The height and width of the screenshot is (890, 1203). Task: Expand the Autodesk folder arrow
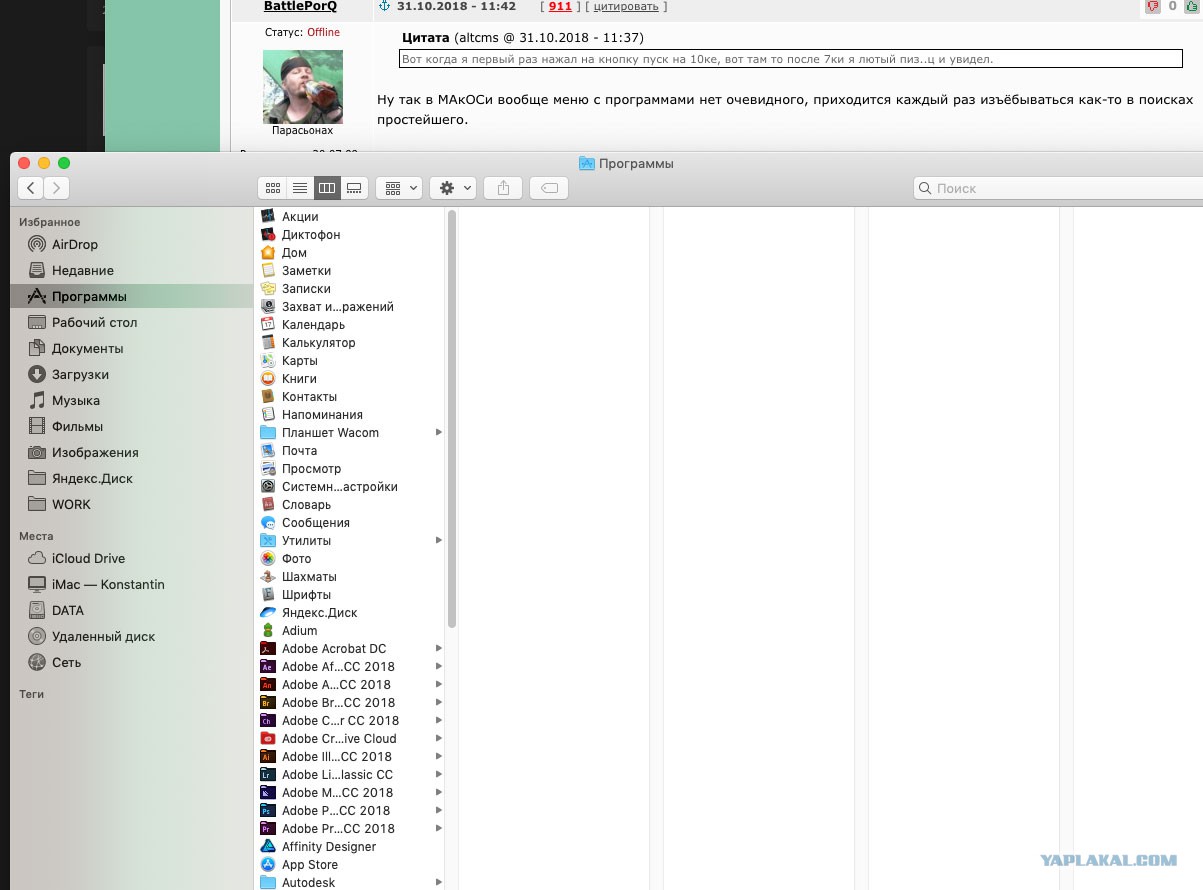click(x=438, y=882)
